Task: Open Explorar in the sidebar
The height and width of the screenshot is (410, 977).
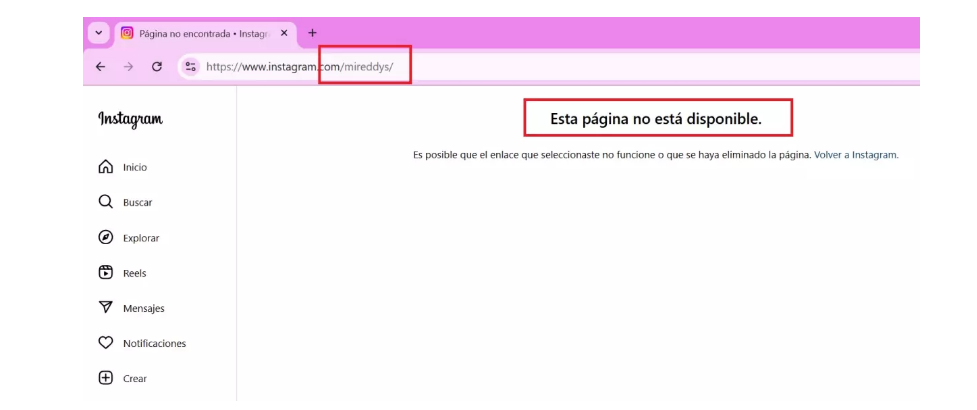Action: point(141,238)
